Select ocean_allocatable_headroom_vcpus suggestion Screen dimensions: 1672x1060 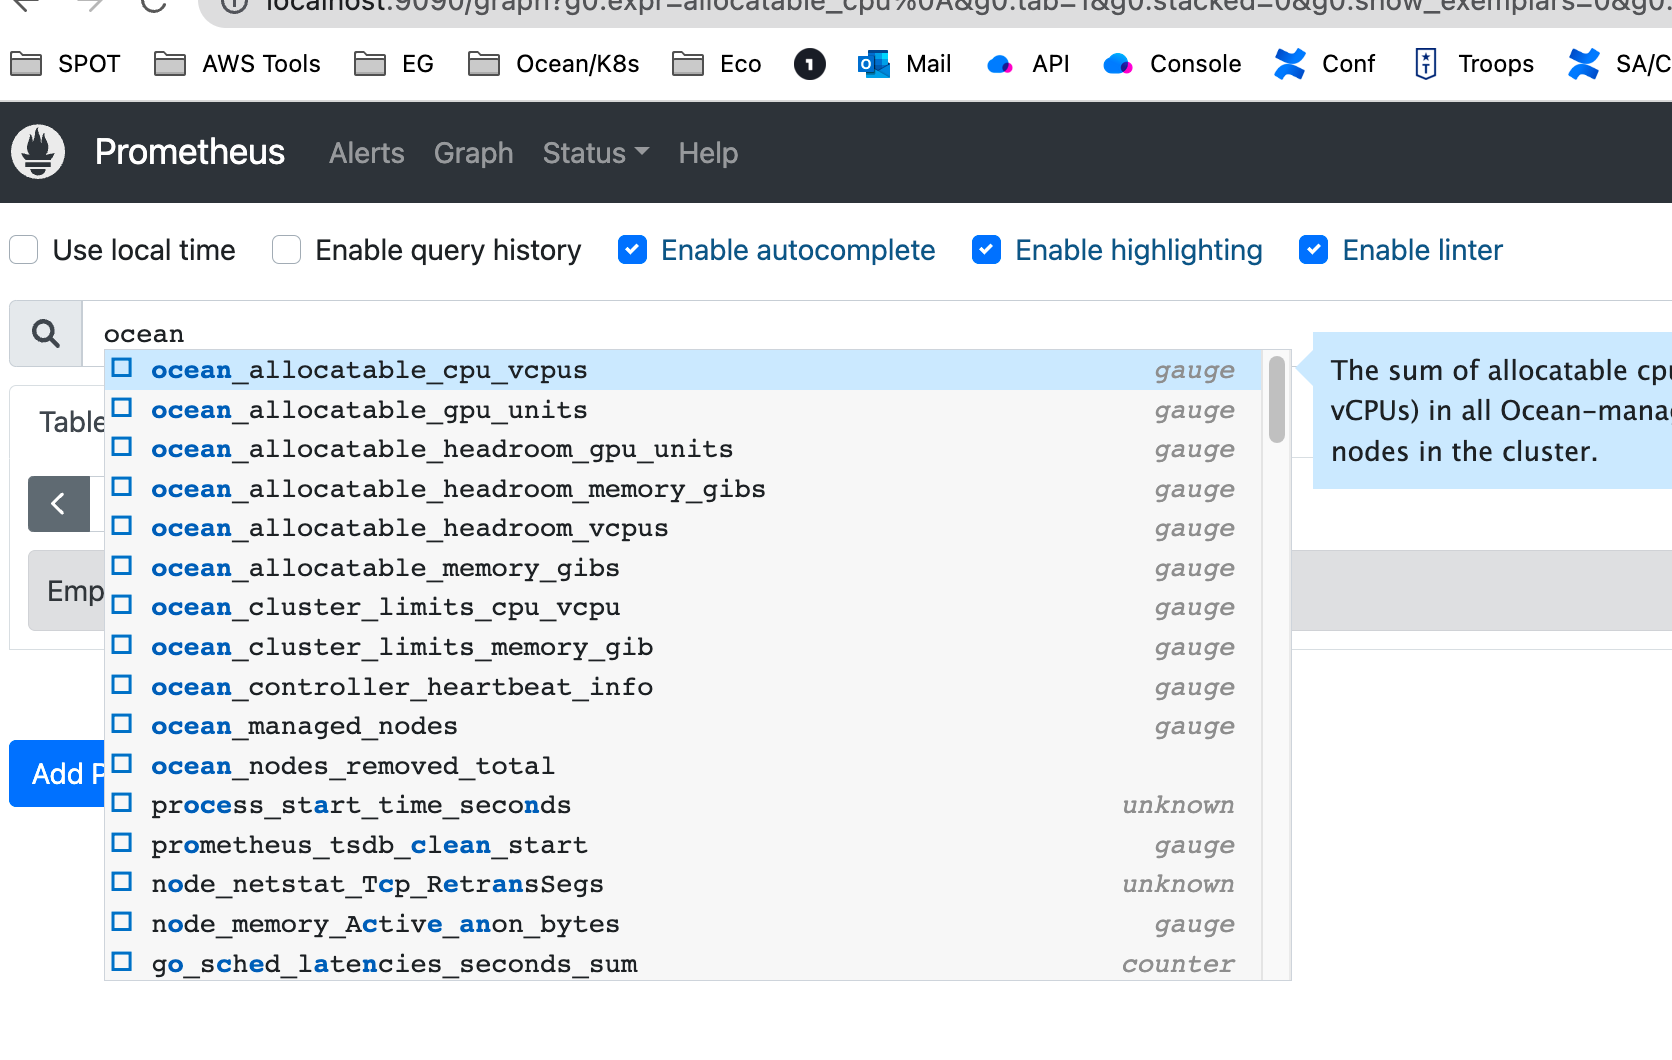pyautogui.click(x=683, y=528)
